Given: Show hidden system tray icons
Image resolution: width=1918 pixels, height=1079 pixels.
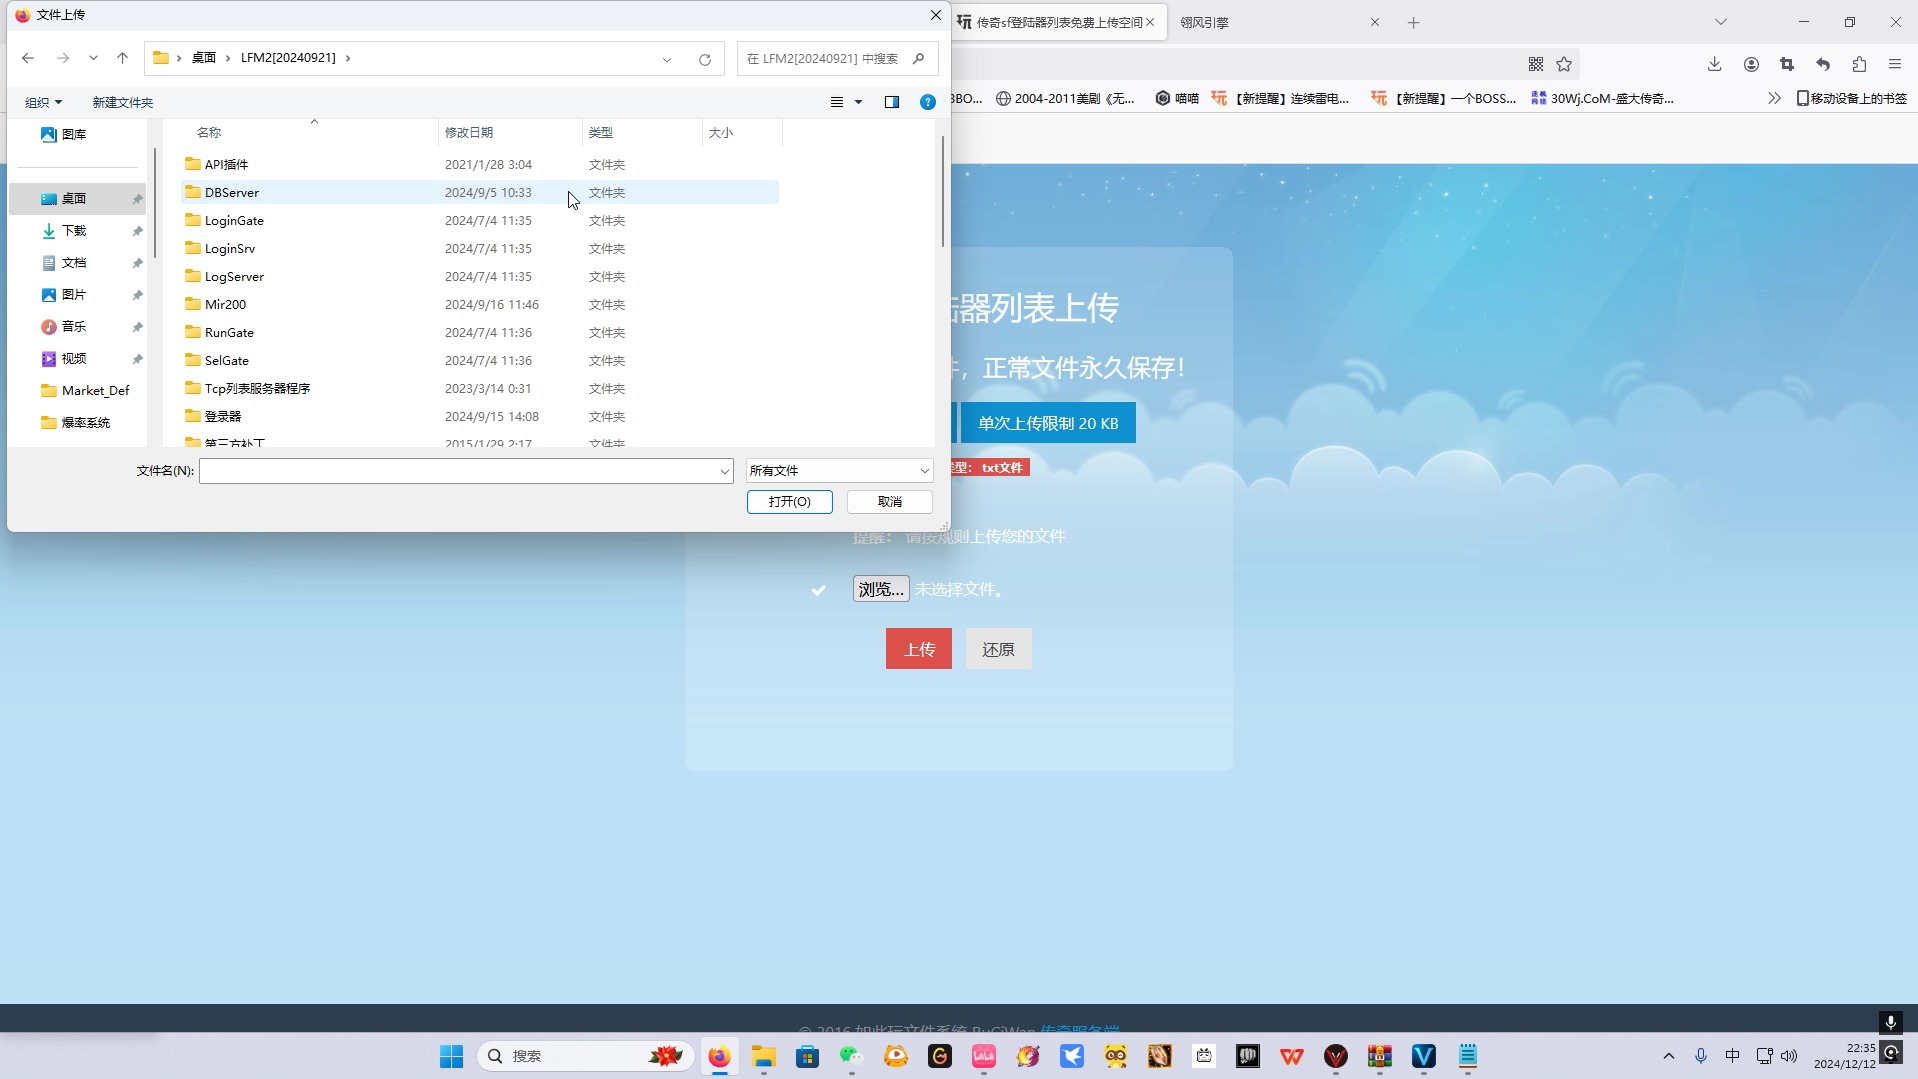Looking at the screenshot, I should click(1668, 1056).
